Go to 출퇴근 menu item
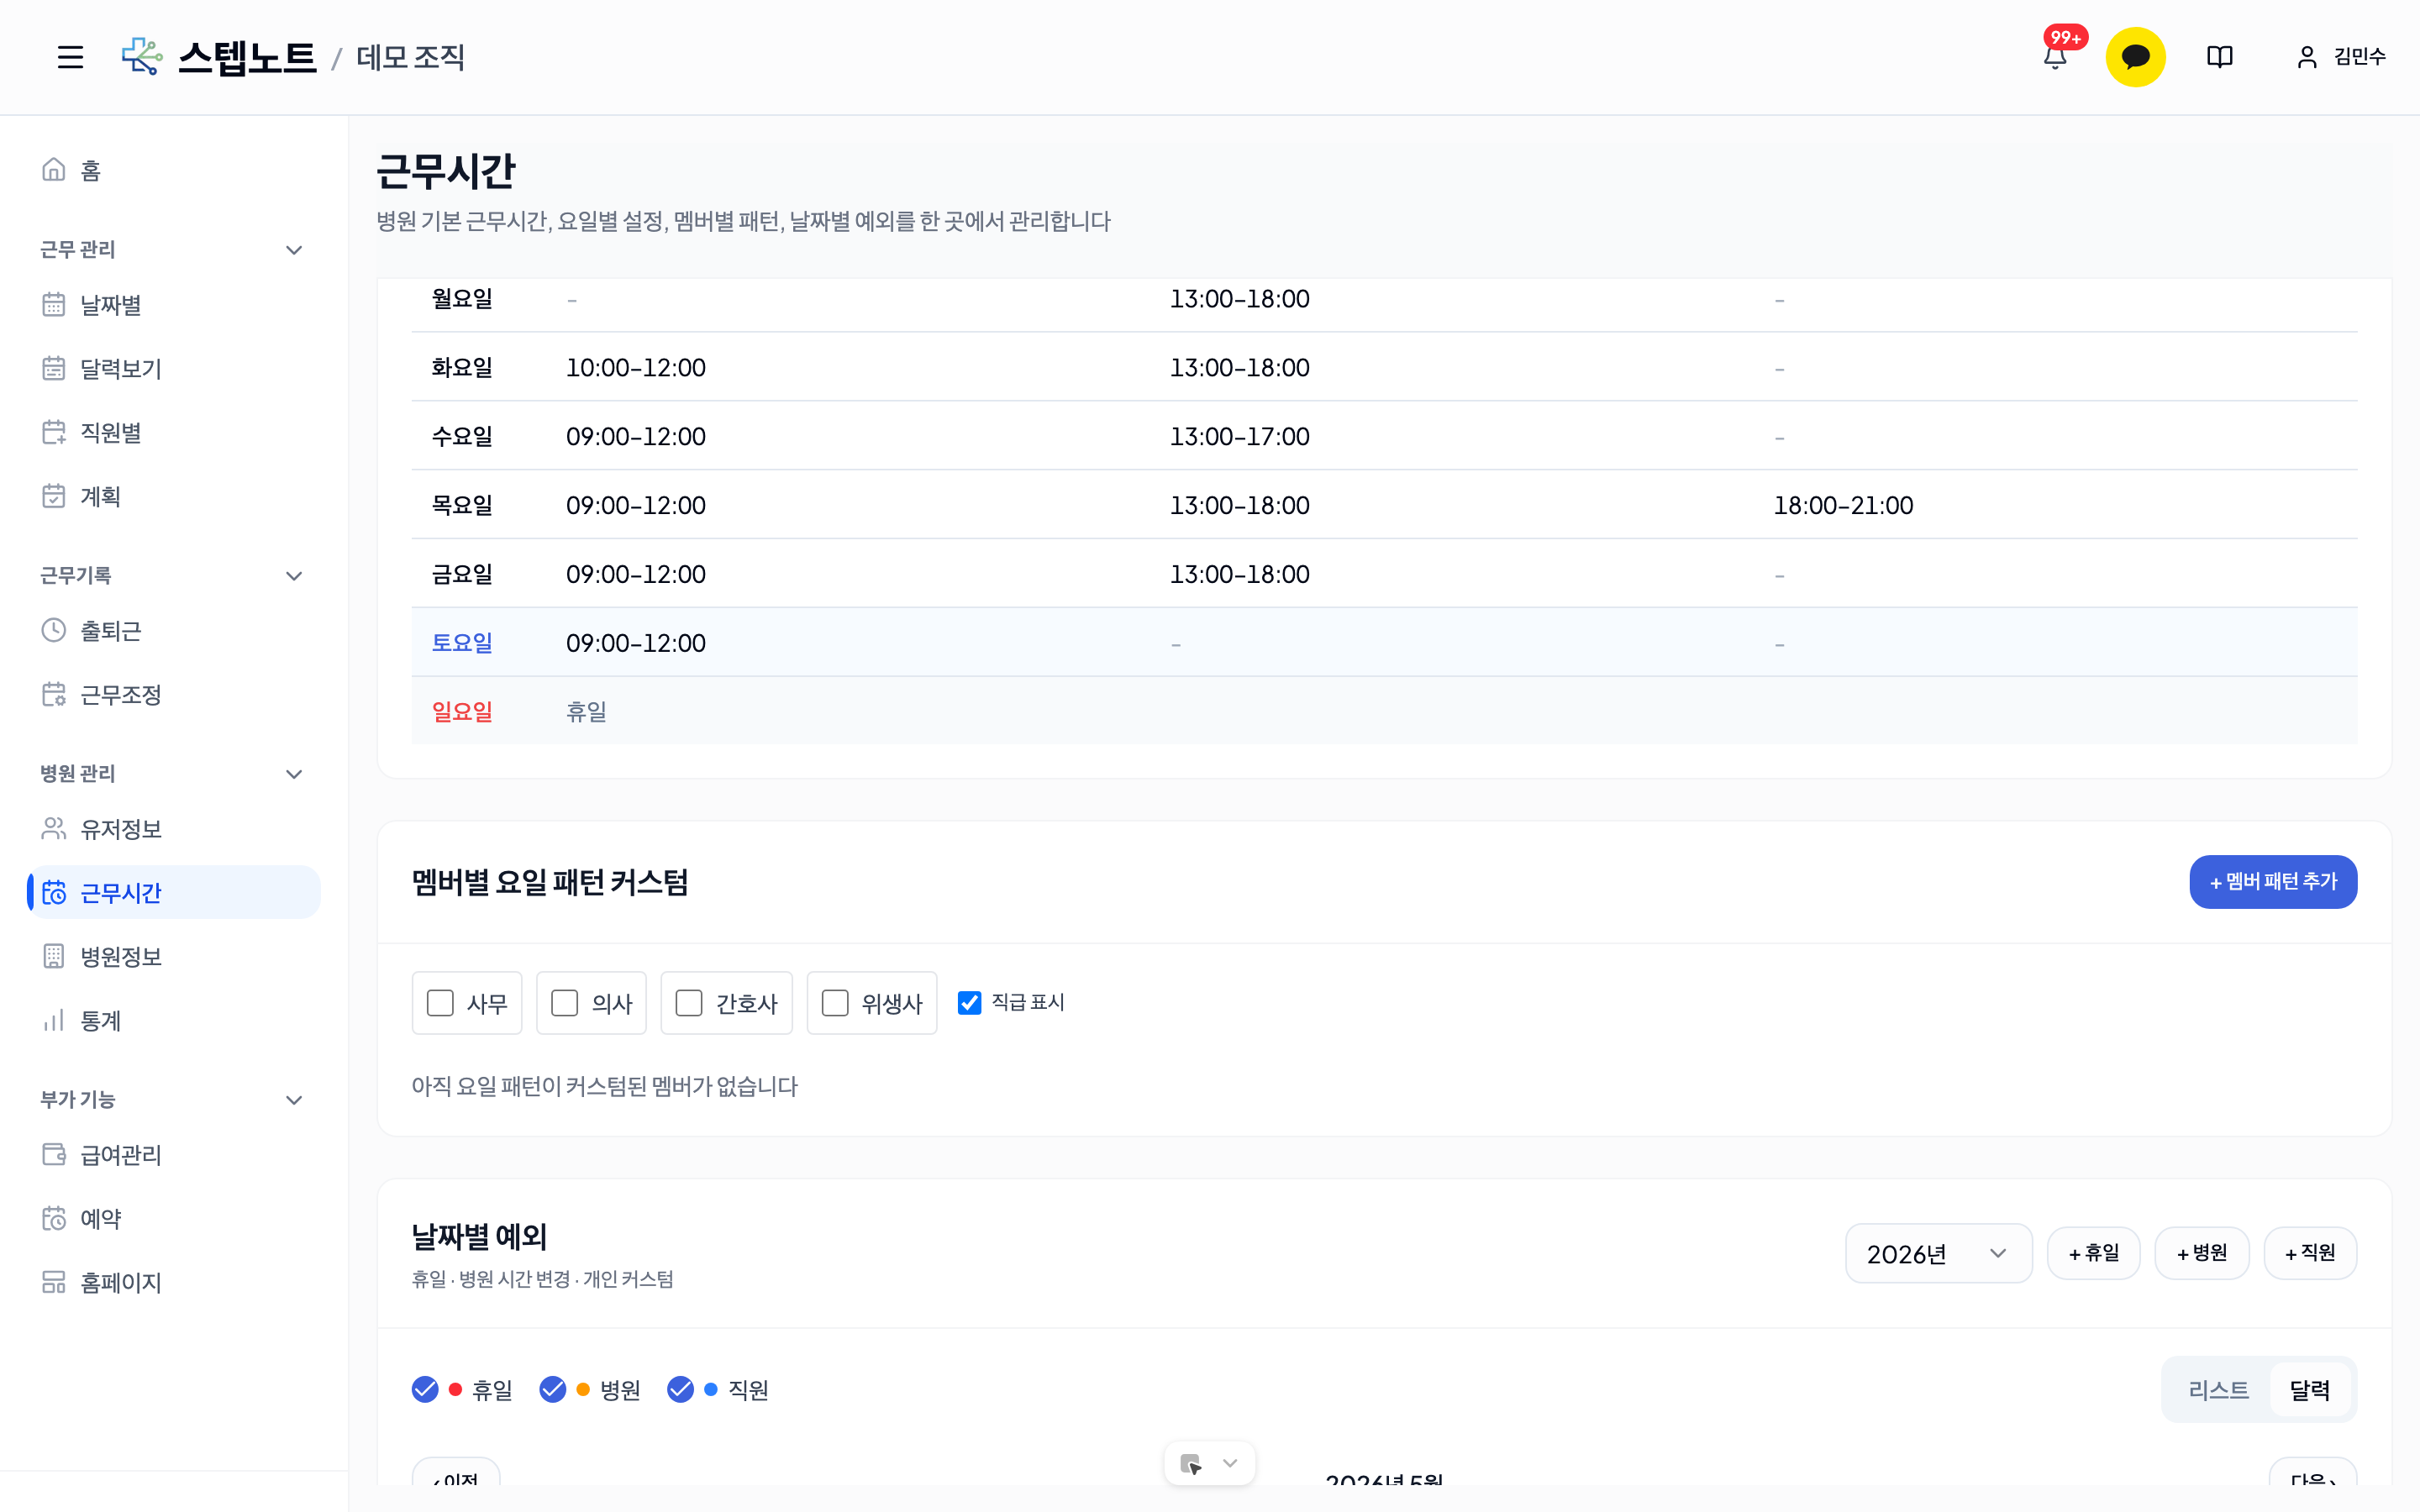The height and width of the screenshot is (1512, 2420). tap(110, 630)
